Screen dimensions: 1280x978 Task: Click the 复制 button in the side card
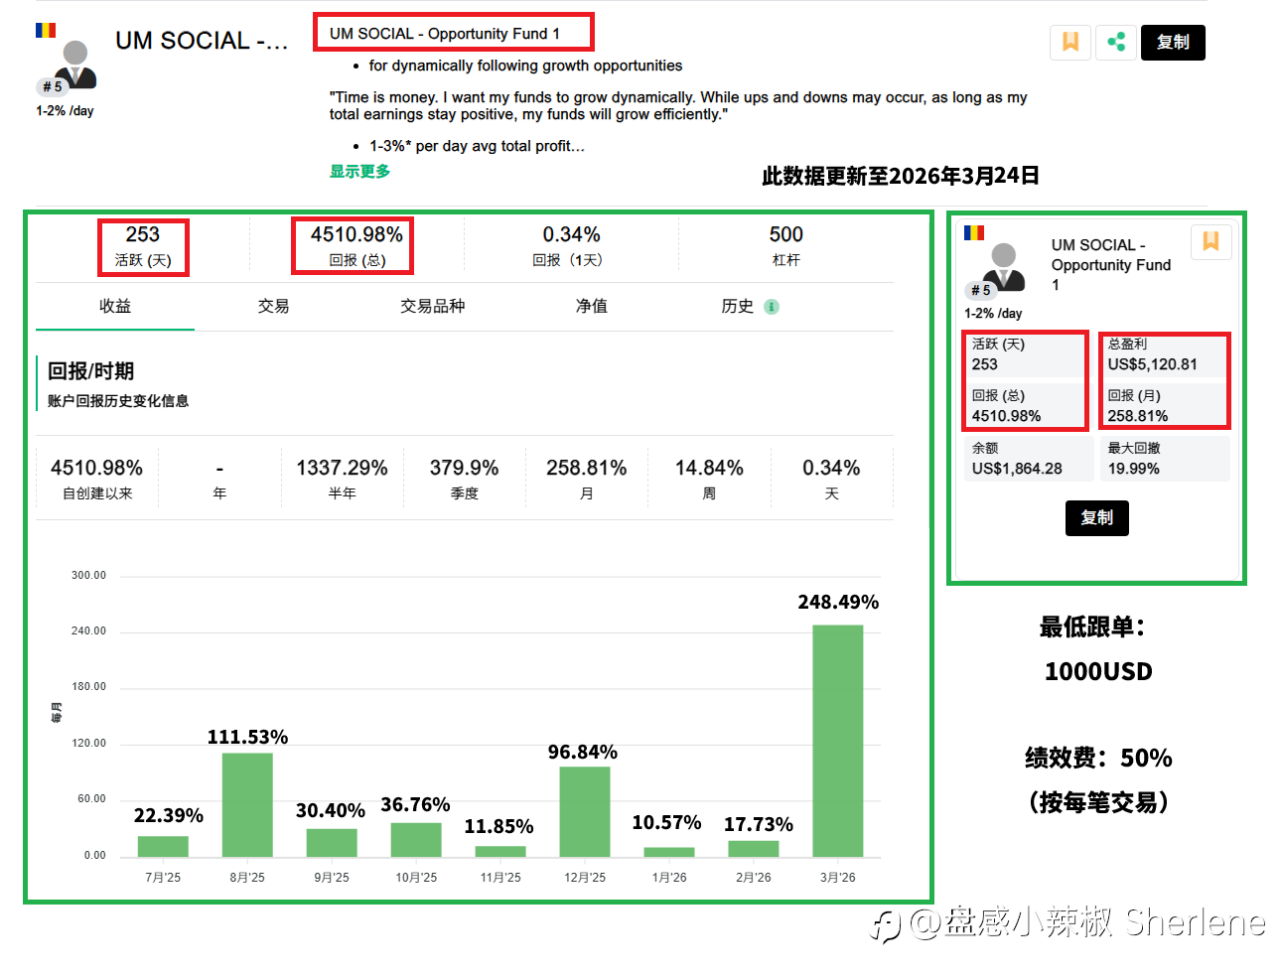pyautogui.click(x=1097, y=518)
